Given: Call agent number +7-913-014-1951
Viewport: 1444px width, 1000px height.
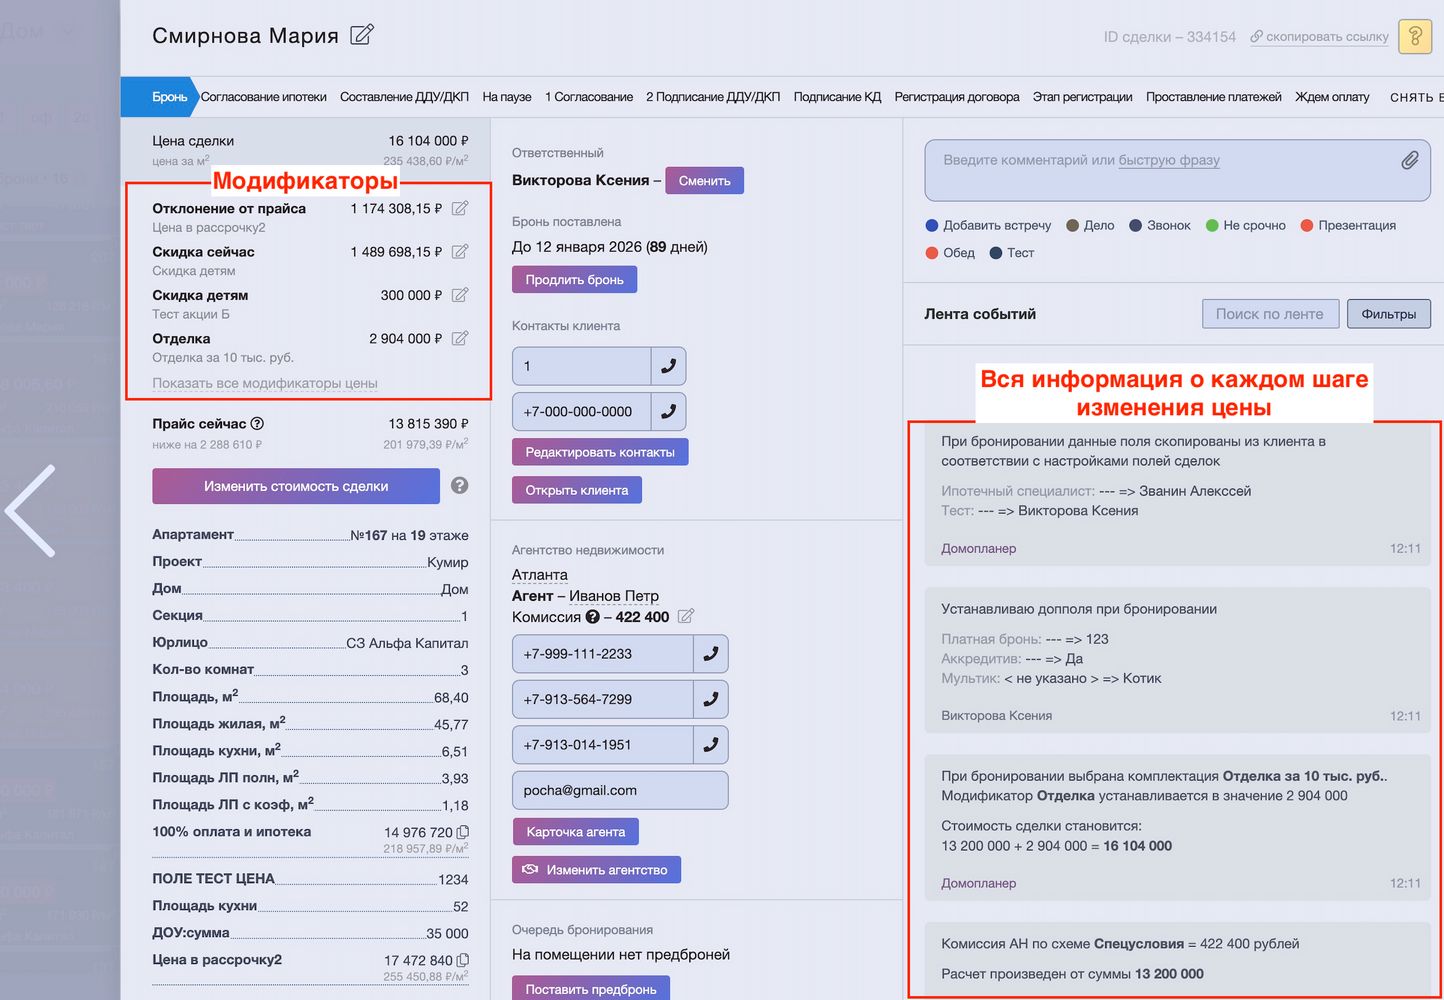Looking at the screenshot, I should (x=710, y=745).
